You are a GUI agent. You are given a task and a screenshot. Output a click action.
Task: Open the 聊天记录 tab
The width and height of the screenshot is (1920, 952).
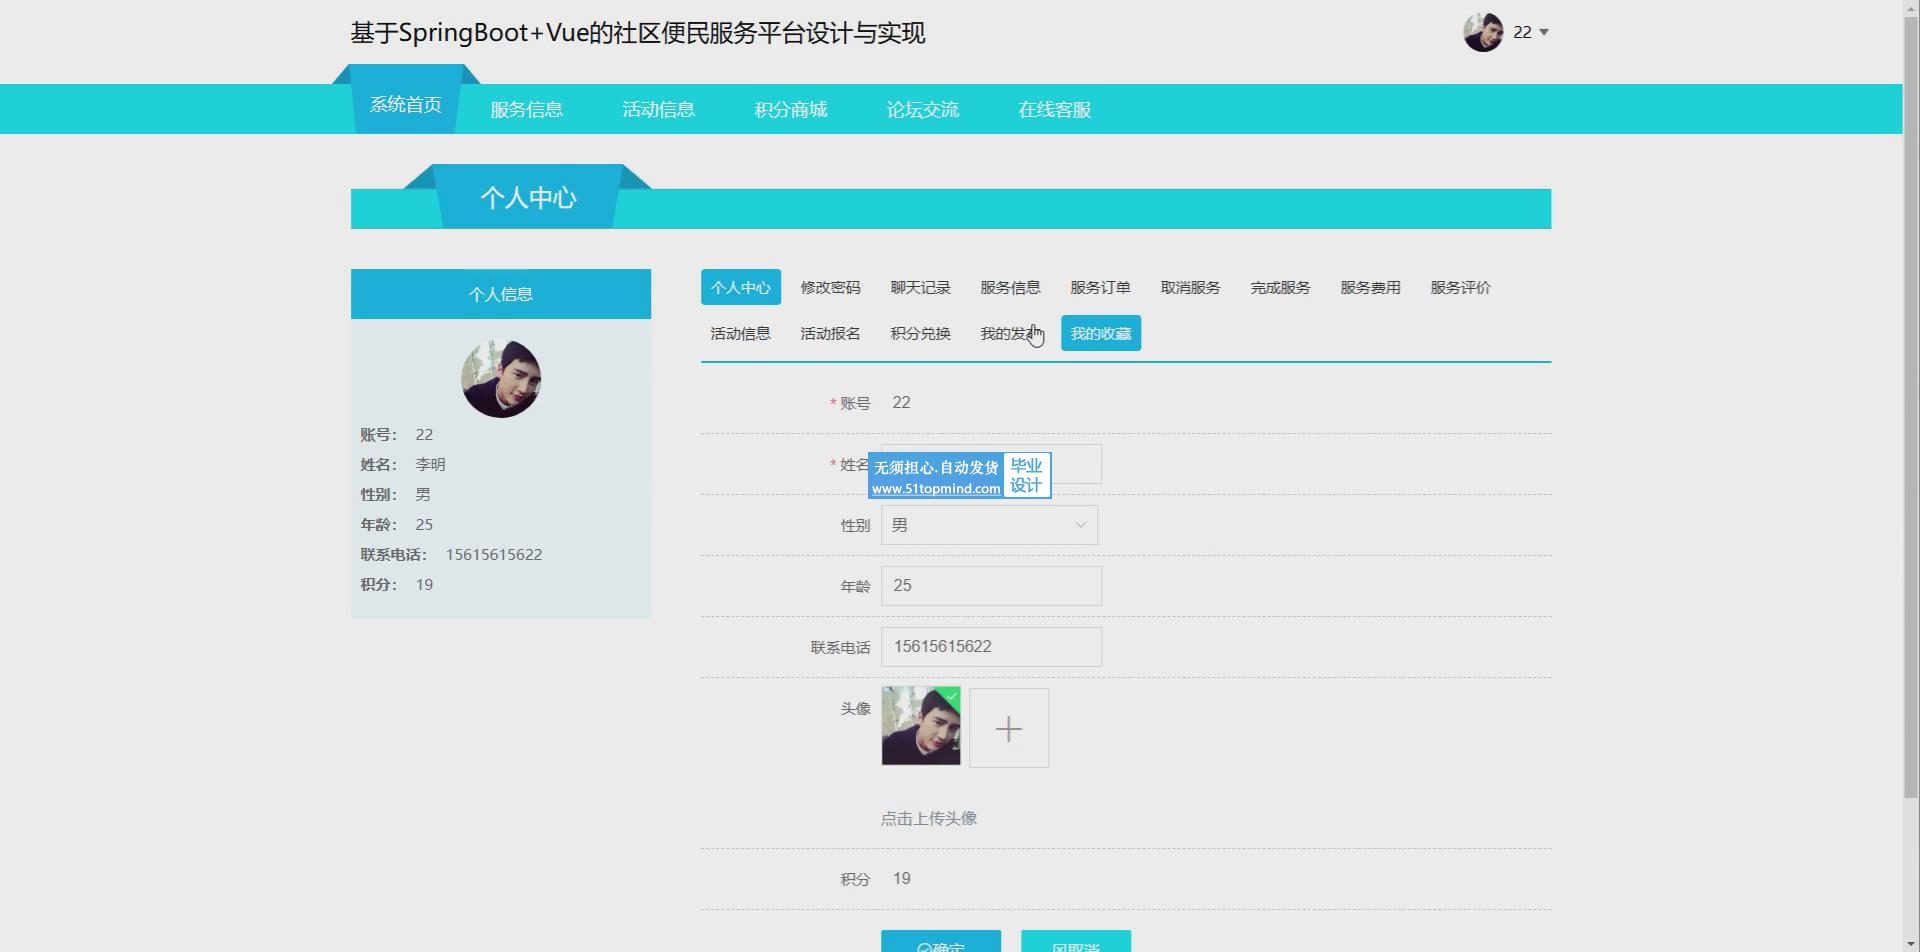pos(920,288)
